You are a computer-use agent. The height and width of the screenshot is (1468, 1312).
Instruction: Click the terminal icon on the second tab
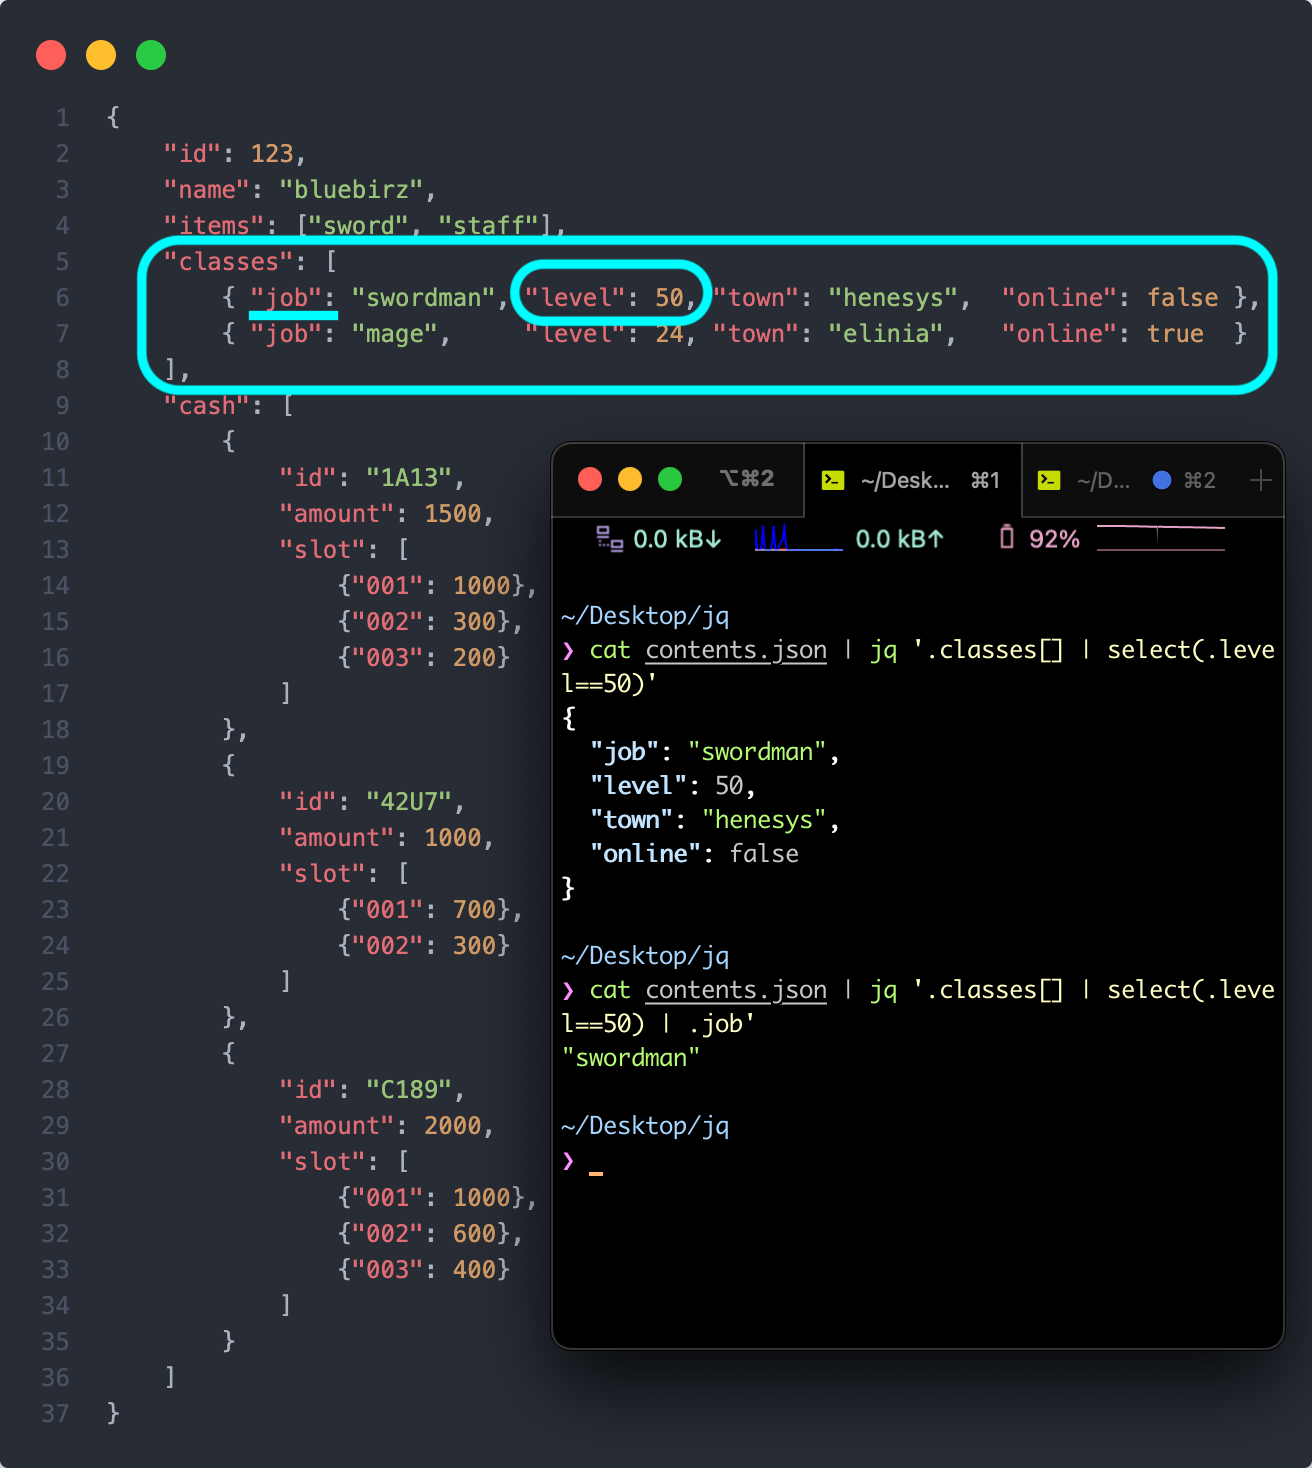1048,480
